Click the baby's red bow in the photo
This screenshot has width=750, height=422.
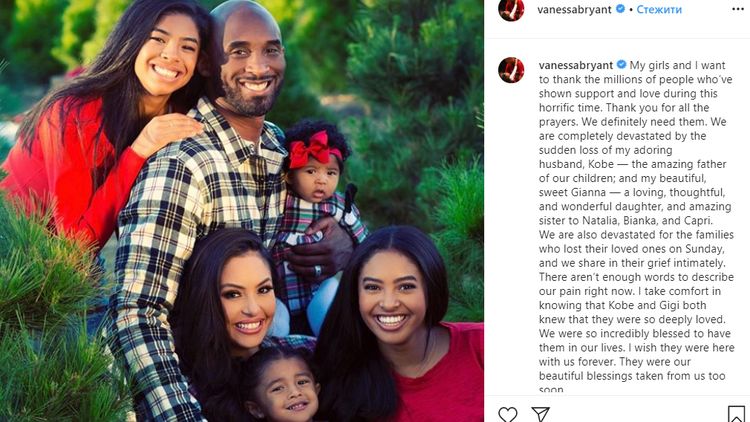(314, 149)
